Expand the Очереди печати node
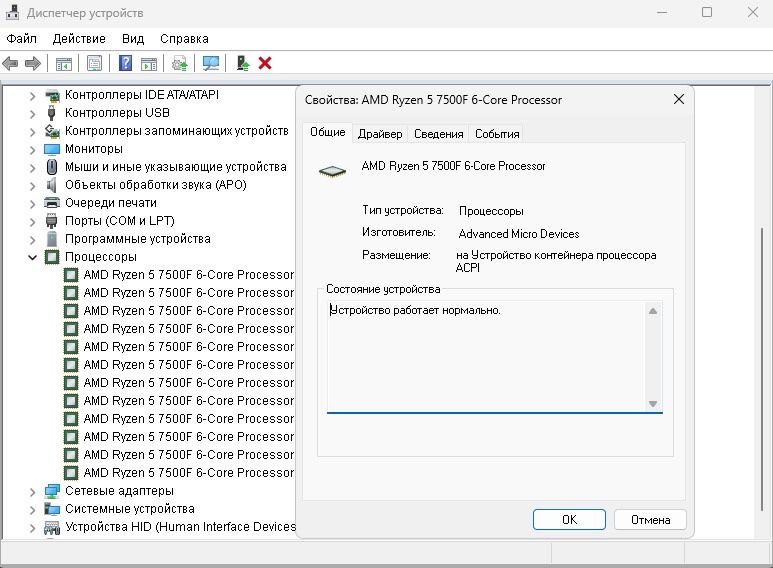This screenshot has width=773, height=568. point(33,204)
